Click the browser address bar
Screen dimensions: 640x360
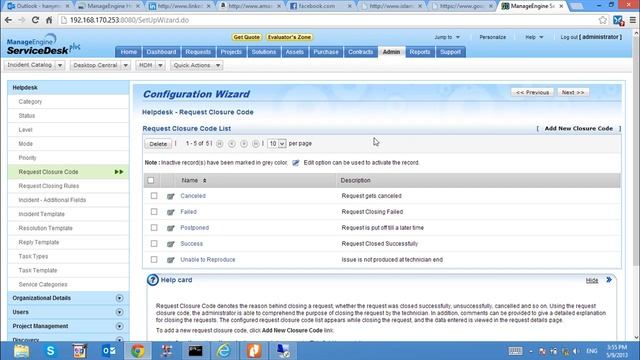click(327, 20)
